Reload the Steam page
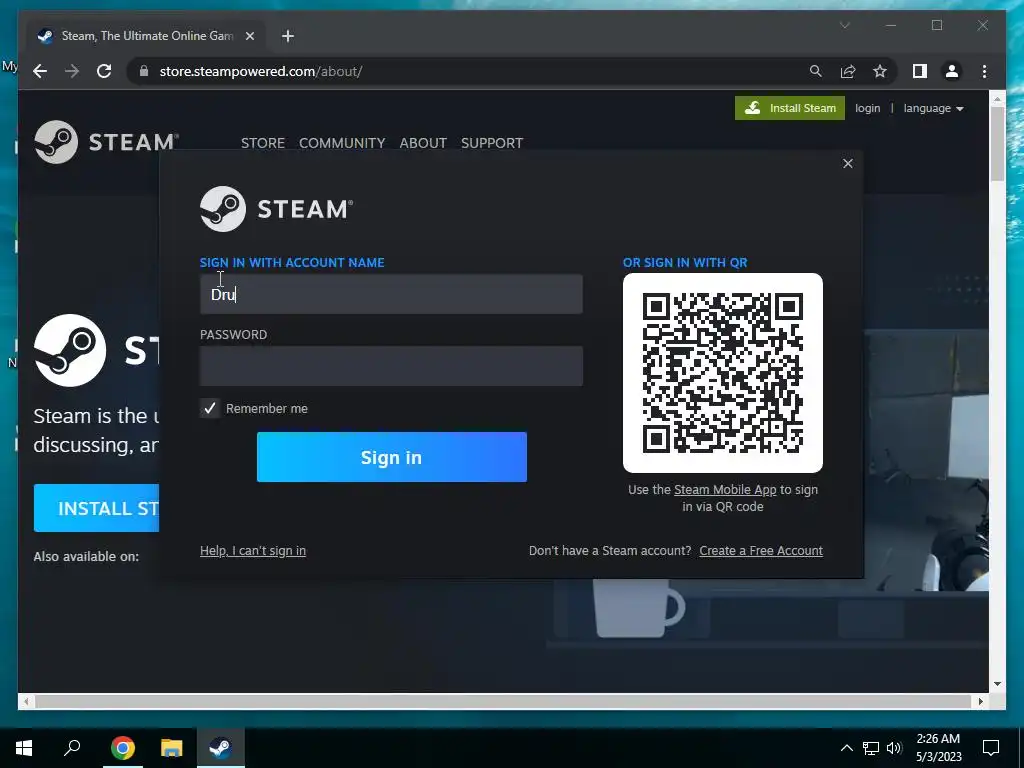 [x=104, y=71]
